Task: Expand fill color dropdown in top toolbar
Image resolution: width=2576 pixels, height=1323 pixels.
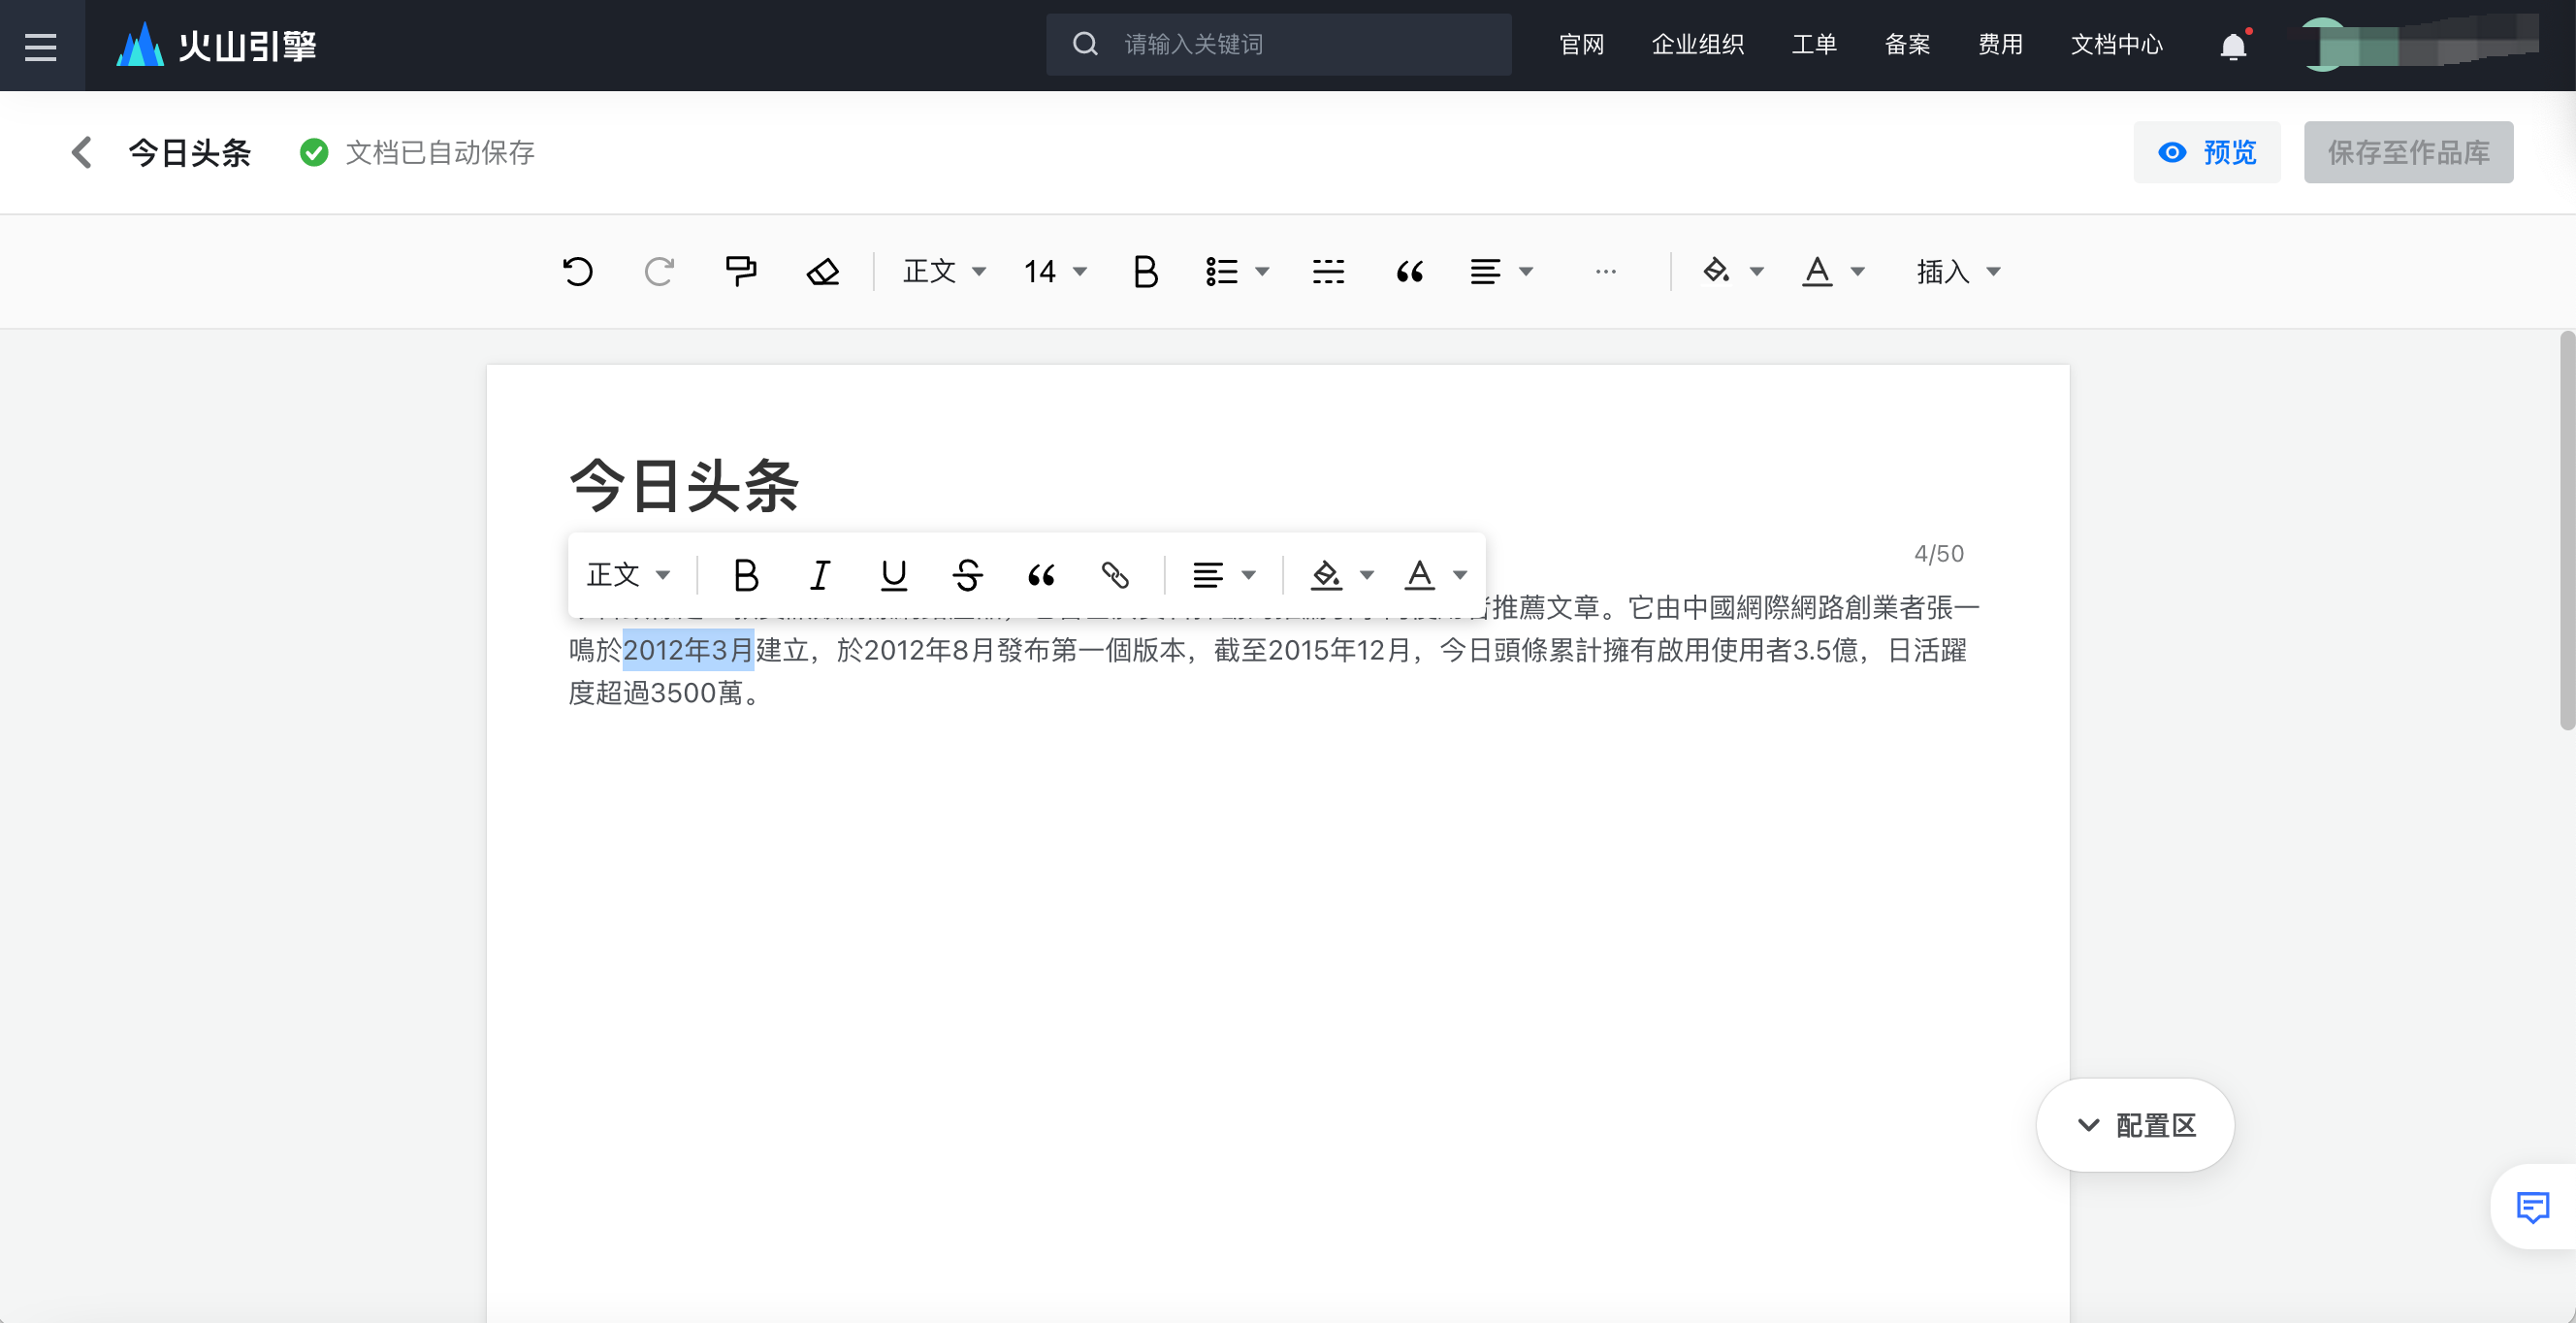Action: (1757, 271)
